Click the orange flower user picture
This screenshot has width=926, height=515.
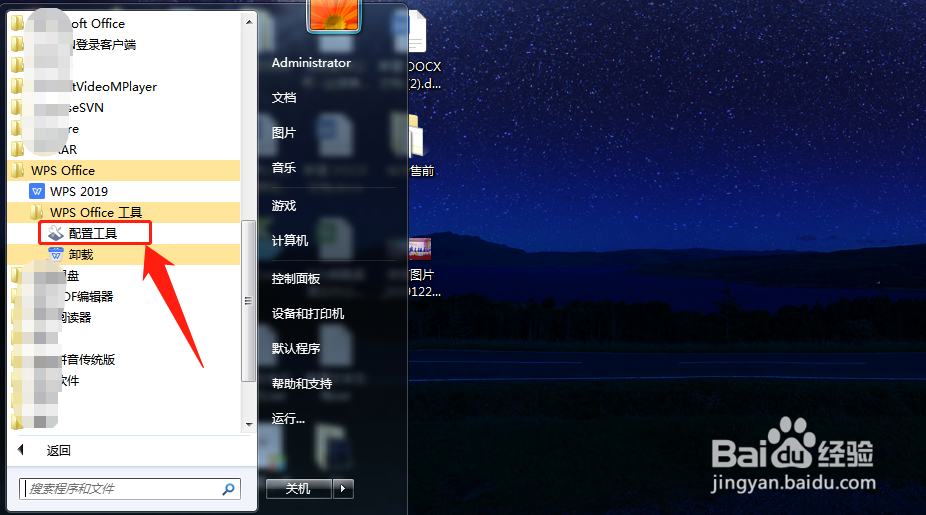click(334, 16)
